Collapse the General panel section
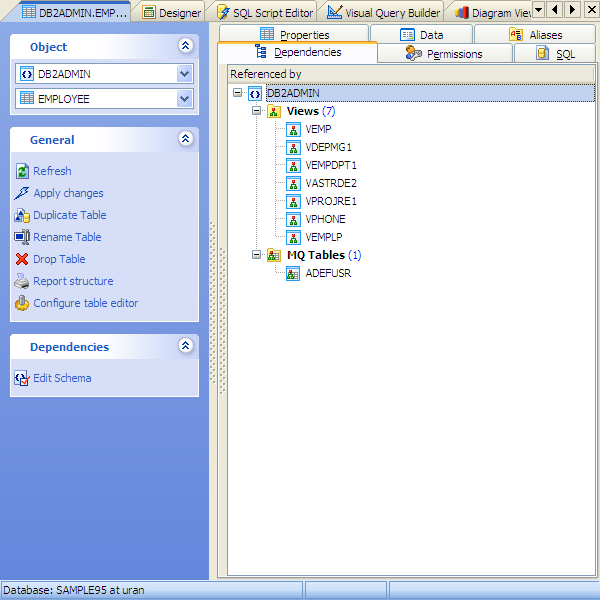 tap(184, 140)
